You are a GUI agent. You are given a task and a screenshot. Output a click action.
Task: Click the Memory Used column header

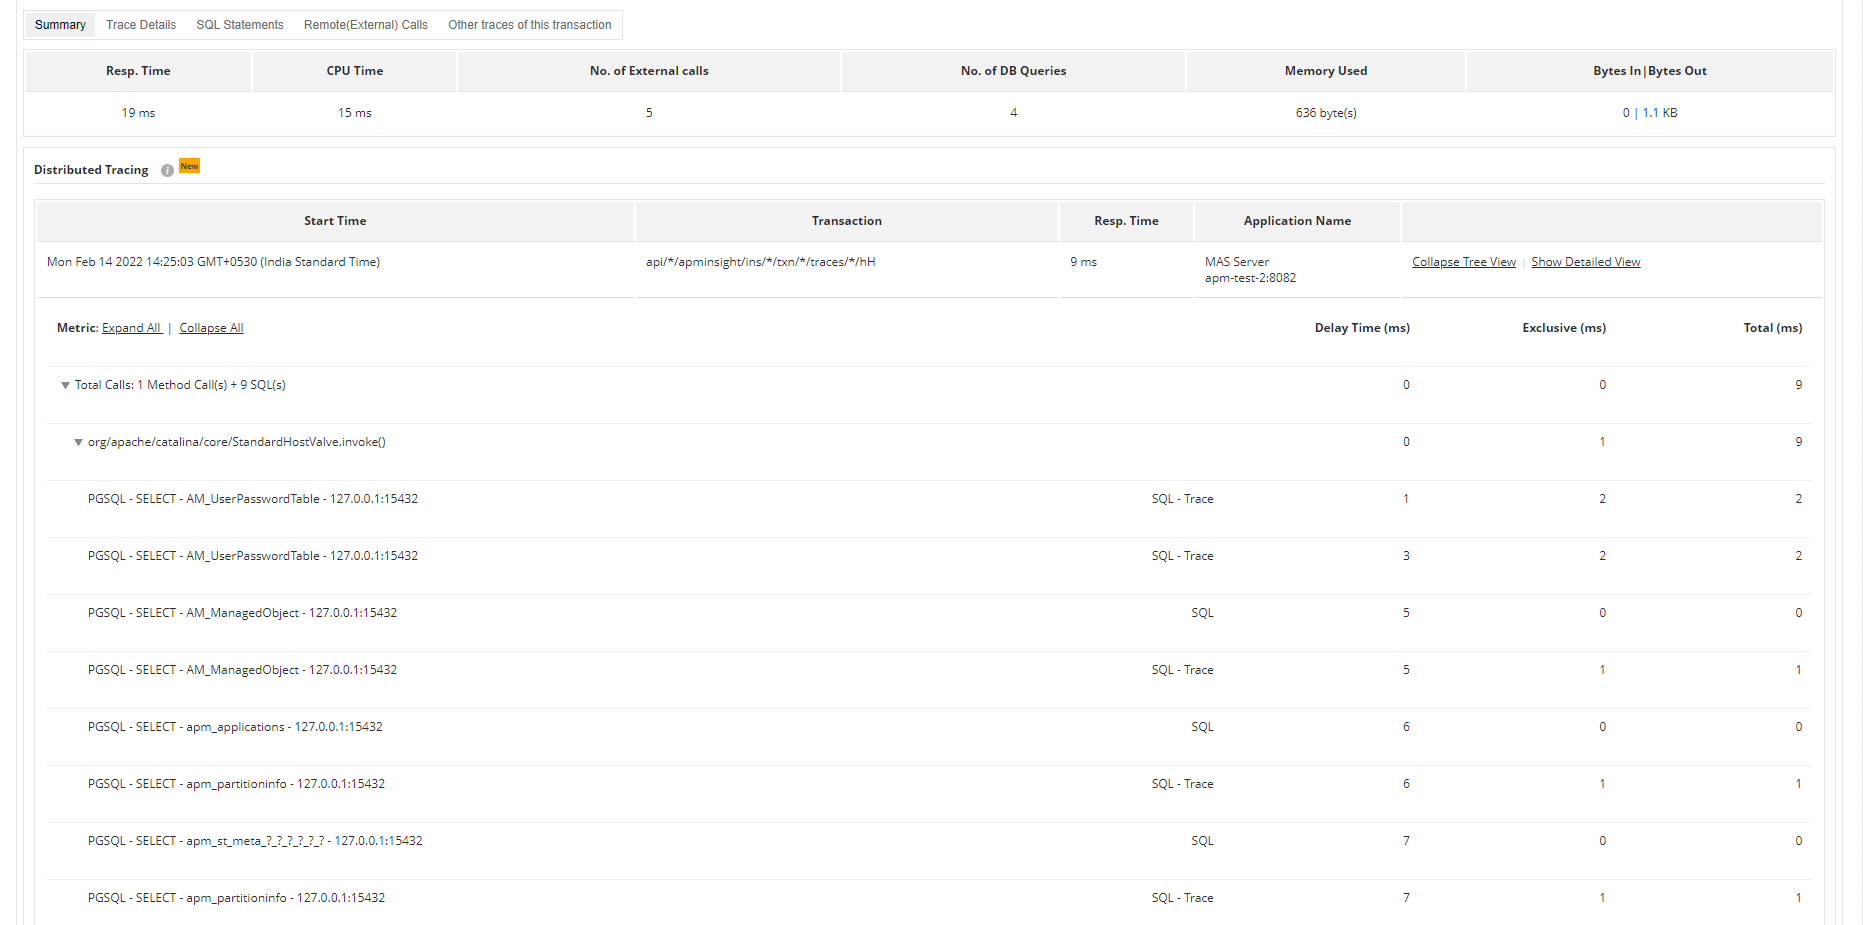1326,71
